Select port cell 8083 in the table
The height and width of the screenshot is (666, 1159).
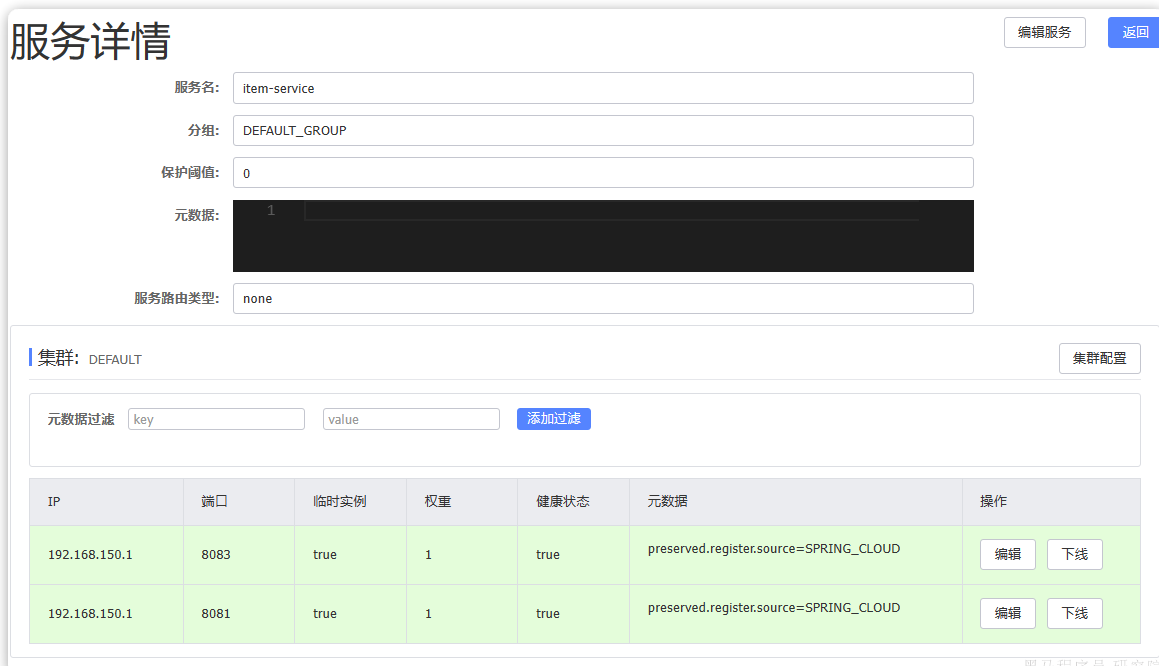(215, 554)
